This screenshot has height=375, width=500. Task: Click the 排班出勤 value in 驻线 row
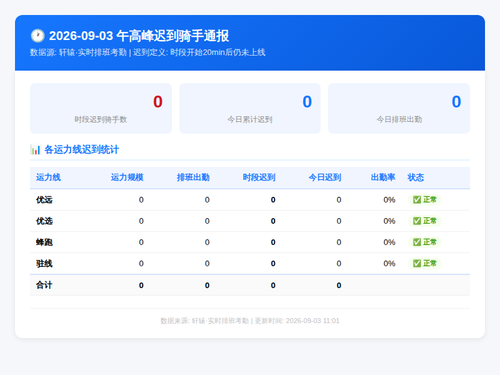[x=207, y=263]
